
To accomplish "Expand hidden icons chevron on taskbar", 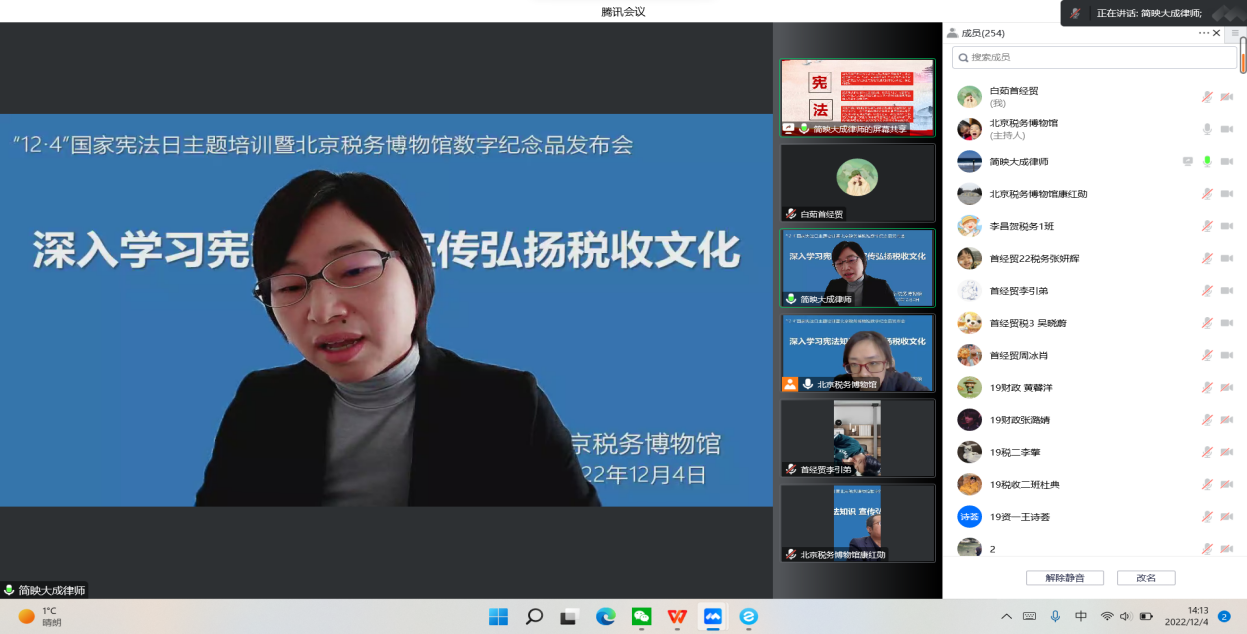I will tap(1007, 618).
